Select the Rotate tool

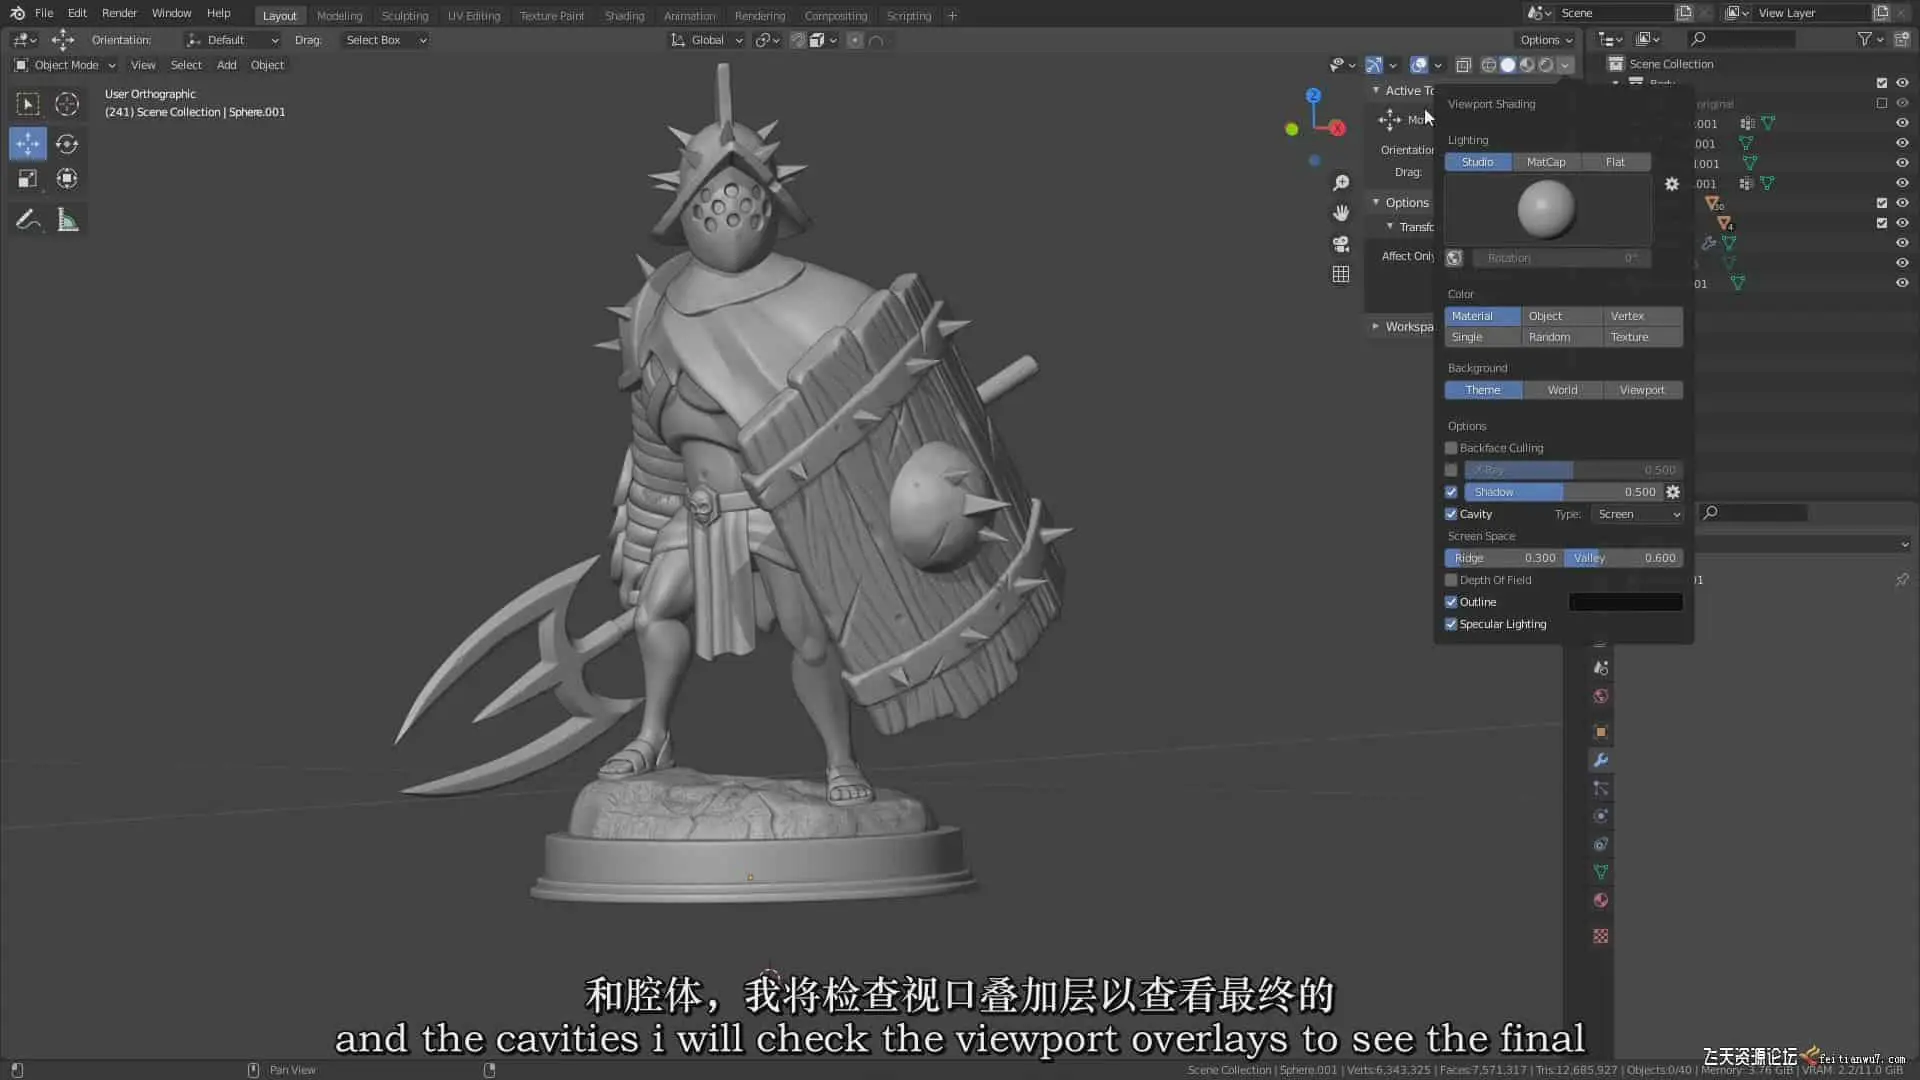click(x=67, y=144)
